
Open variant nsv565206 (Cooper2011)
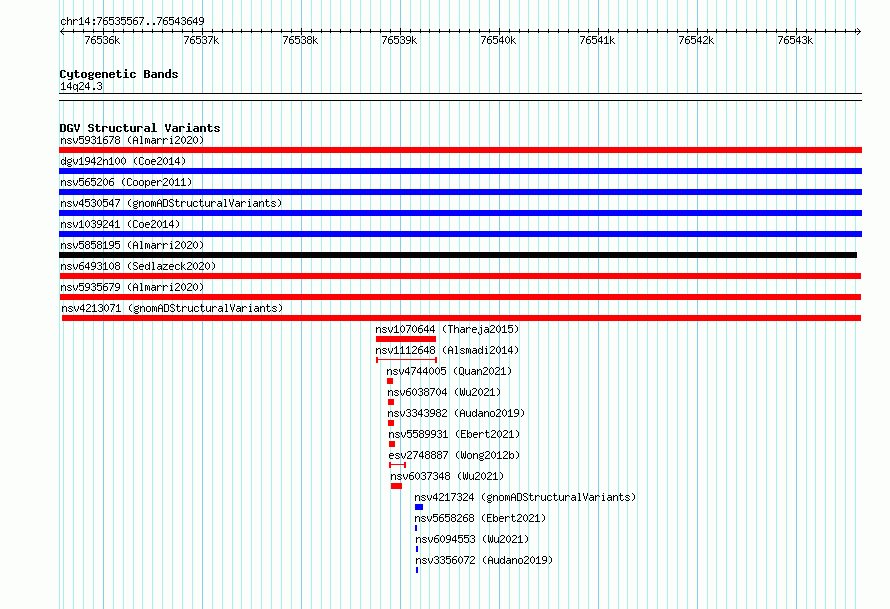126,182
